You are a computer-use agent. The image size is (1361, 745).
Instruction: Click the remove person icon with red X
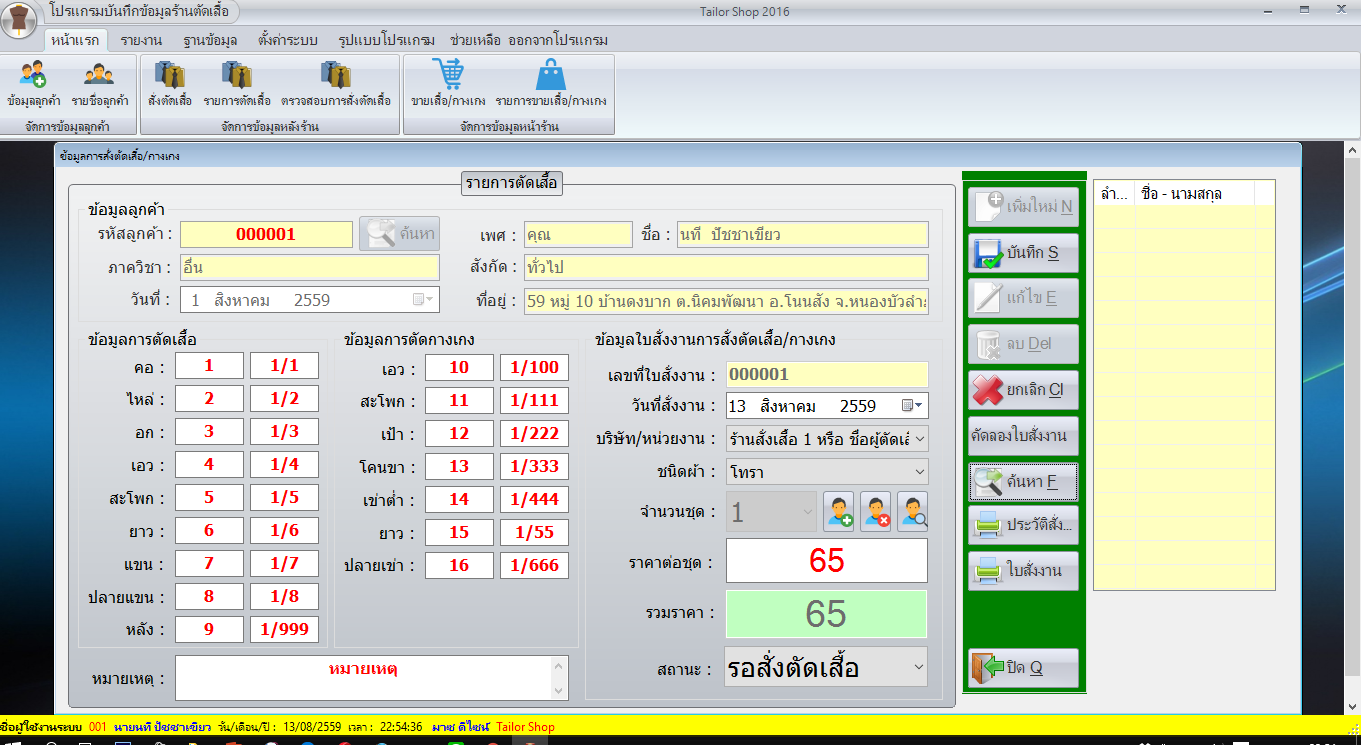tap(875, 512)
